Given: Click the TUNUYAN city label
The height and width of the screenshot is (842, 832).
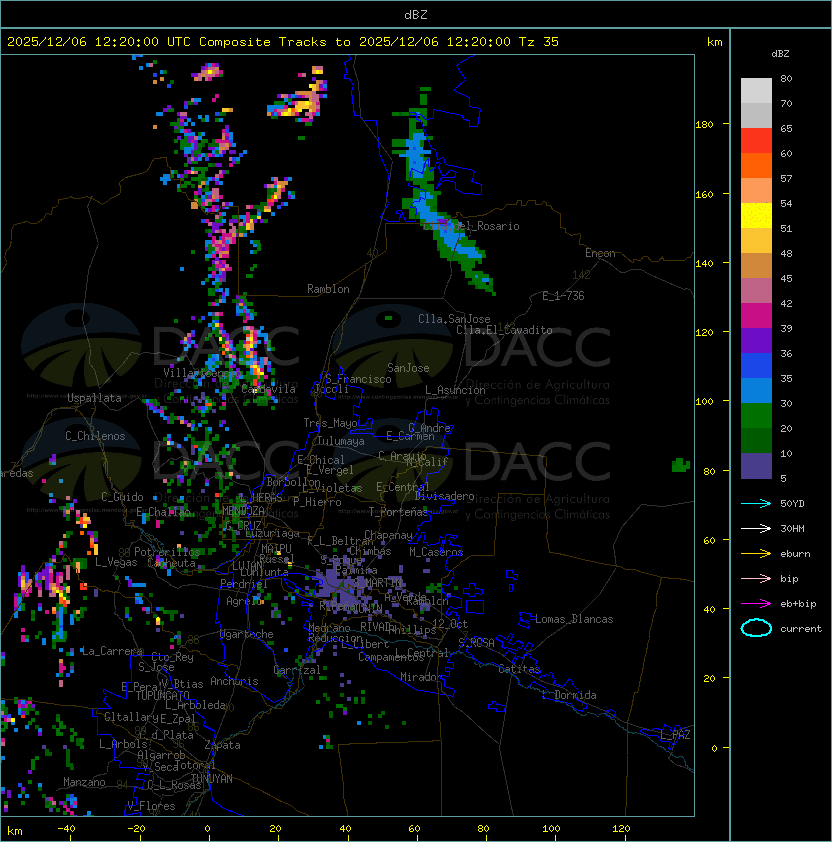Looking at the screenshot, I should point(212,779).
